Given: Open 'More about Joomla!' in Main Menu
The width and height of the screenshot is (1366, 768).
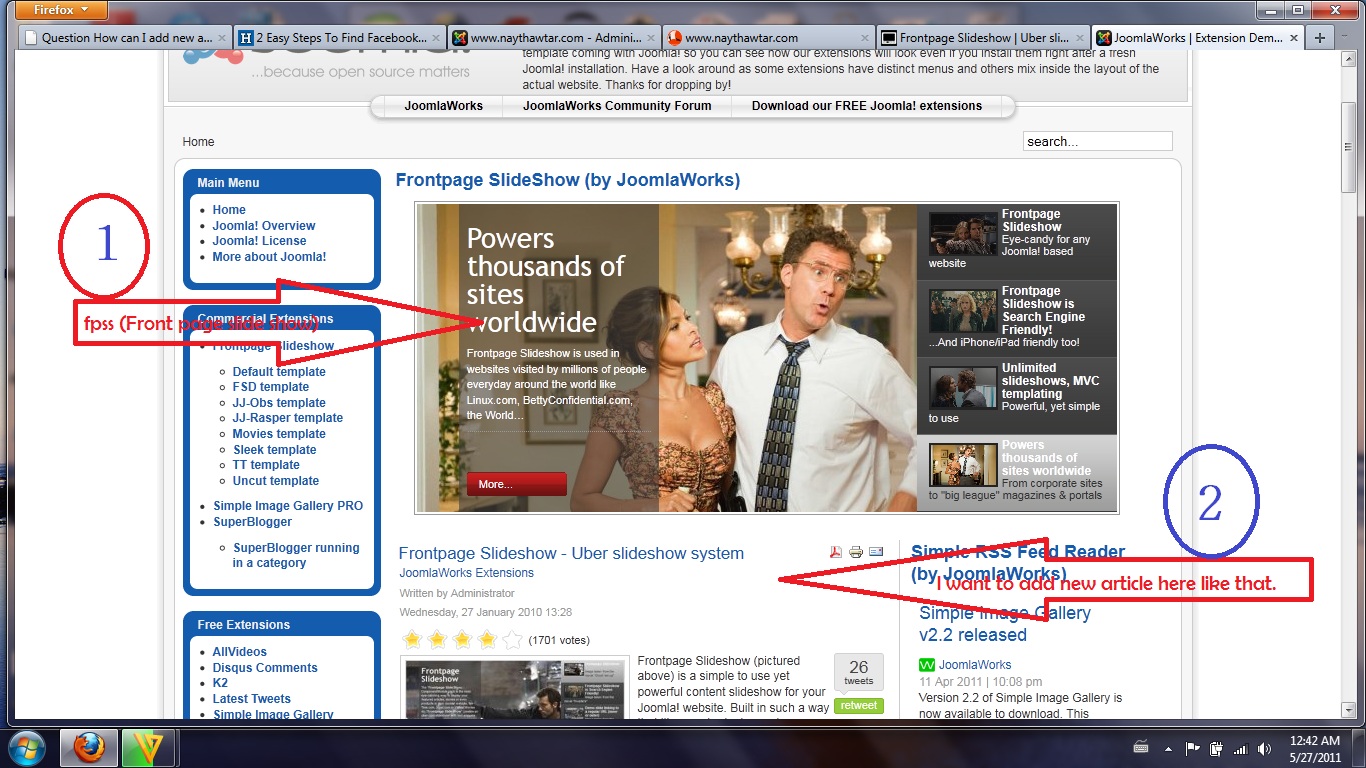Looking at the screenshot, I should (x=269, y=257).
